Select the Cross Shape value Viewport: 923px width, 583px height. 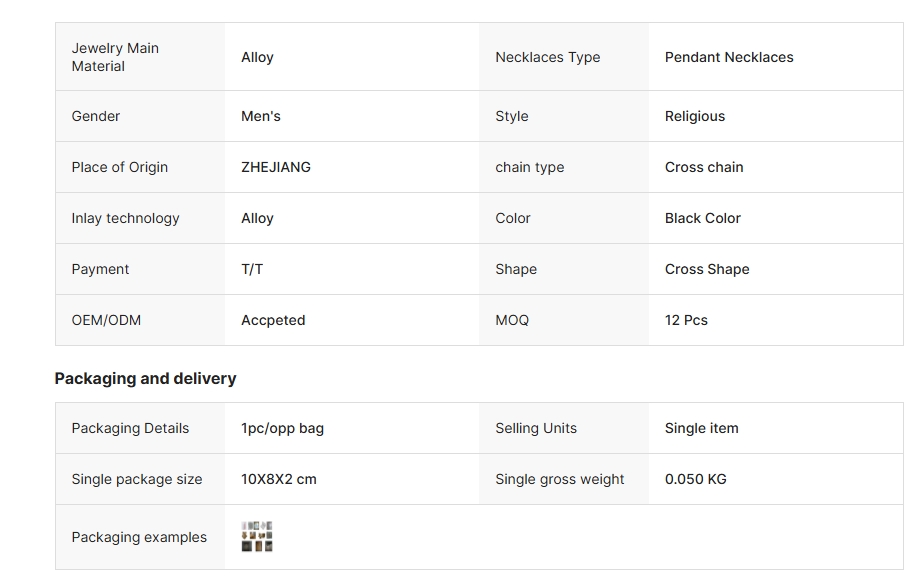(707, 269)
